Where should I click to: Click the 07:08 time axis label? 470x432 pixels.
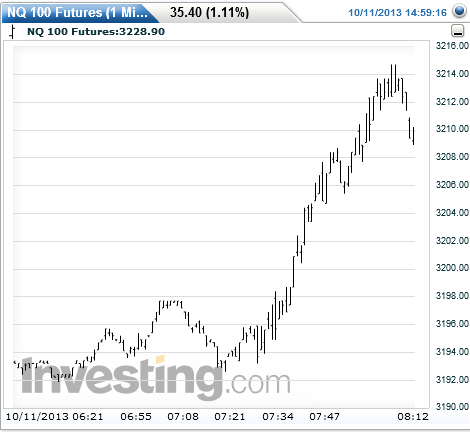(183, 416)
